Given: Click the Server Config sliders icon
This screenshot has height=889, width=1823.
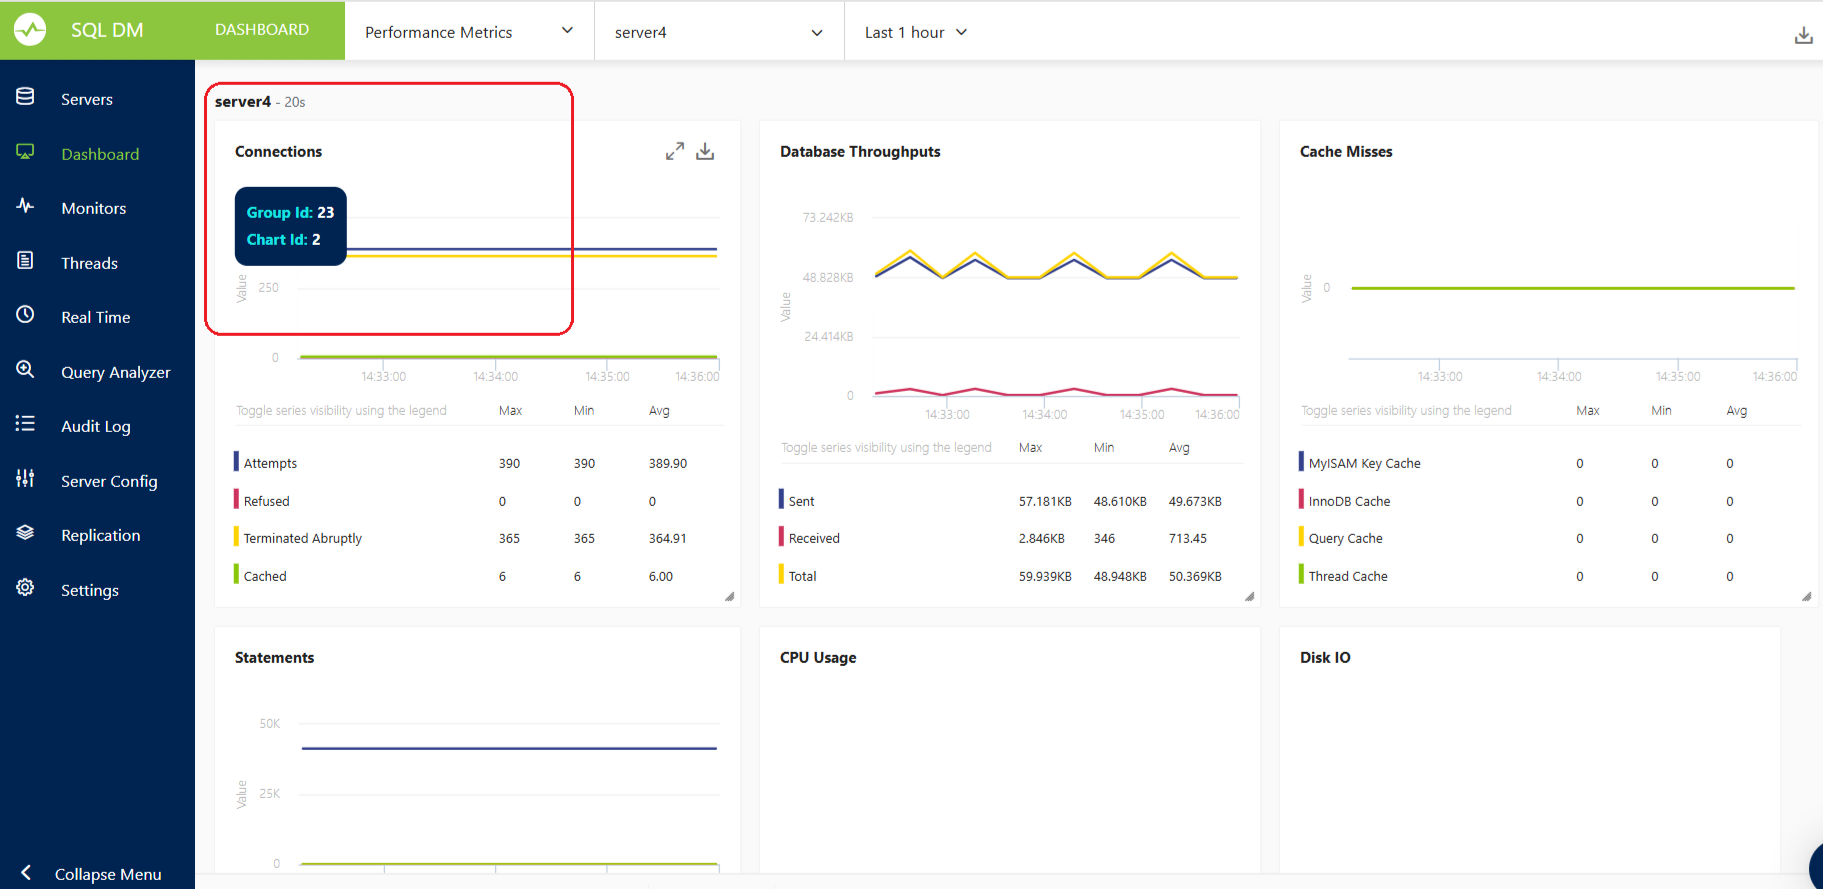Looking at the screenshot, I should point(26,479).
